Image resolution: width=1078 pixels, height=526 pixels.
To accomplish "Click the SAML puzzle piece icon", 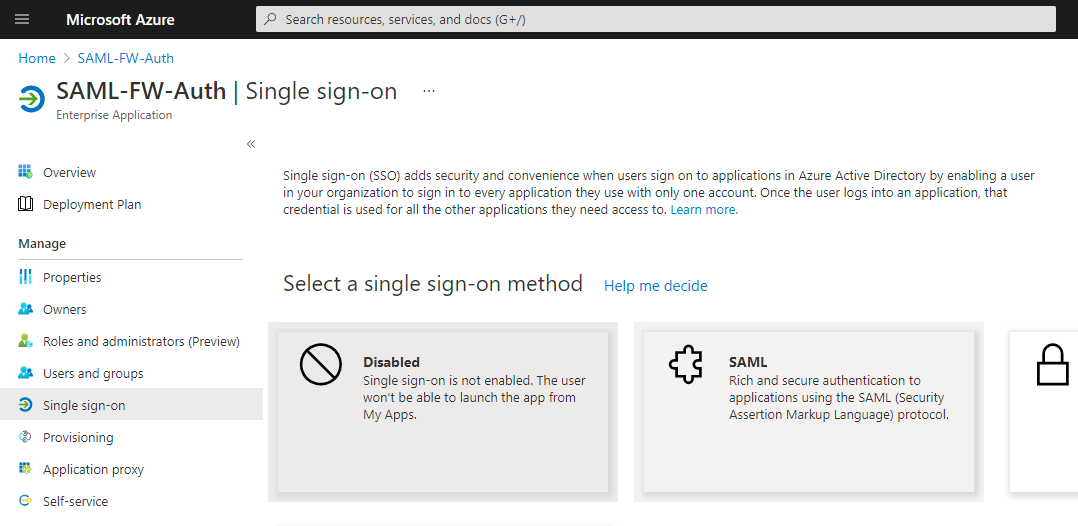I will 686,366.
